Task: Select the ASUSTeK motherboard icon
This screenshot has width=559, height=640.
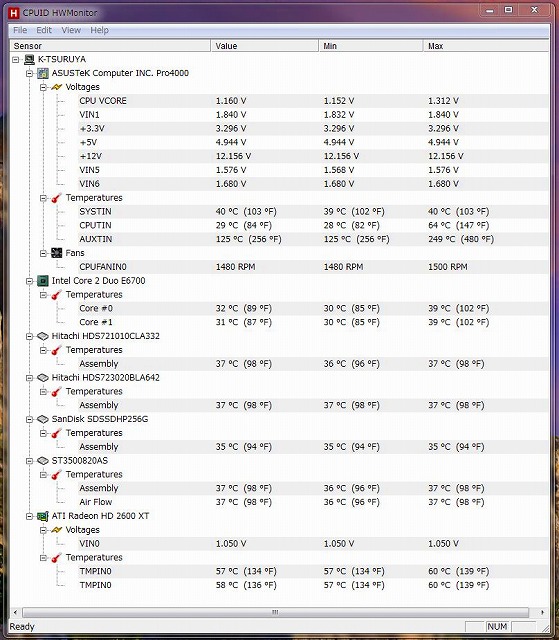Action: (x=43, y=73)
